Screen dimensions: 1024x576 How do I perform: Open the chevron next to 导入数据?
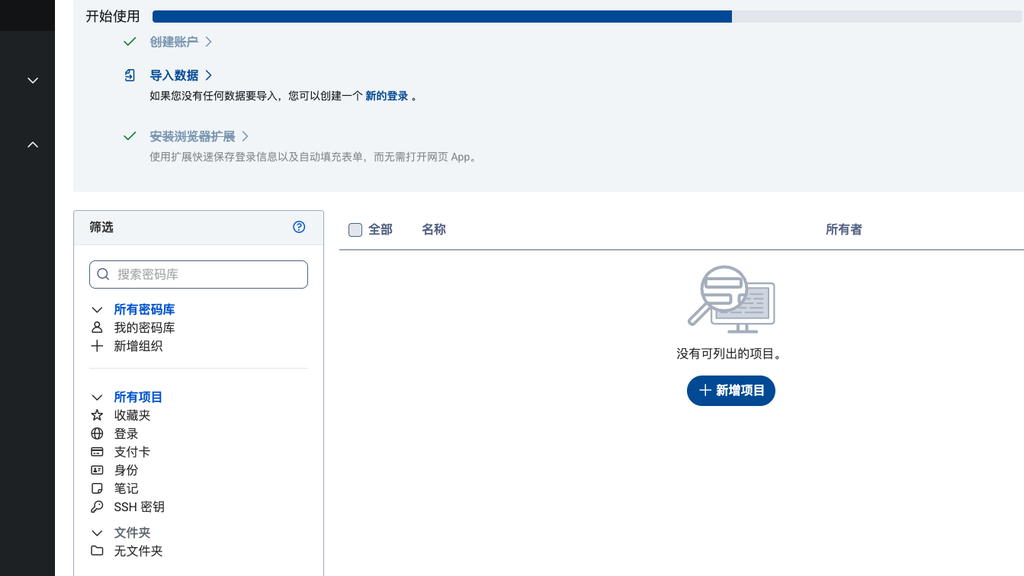click(x=208, y=75)
